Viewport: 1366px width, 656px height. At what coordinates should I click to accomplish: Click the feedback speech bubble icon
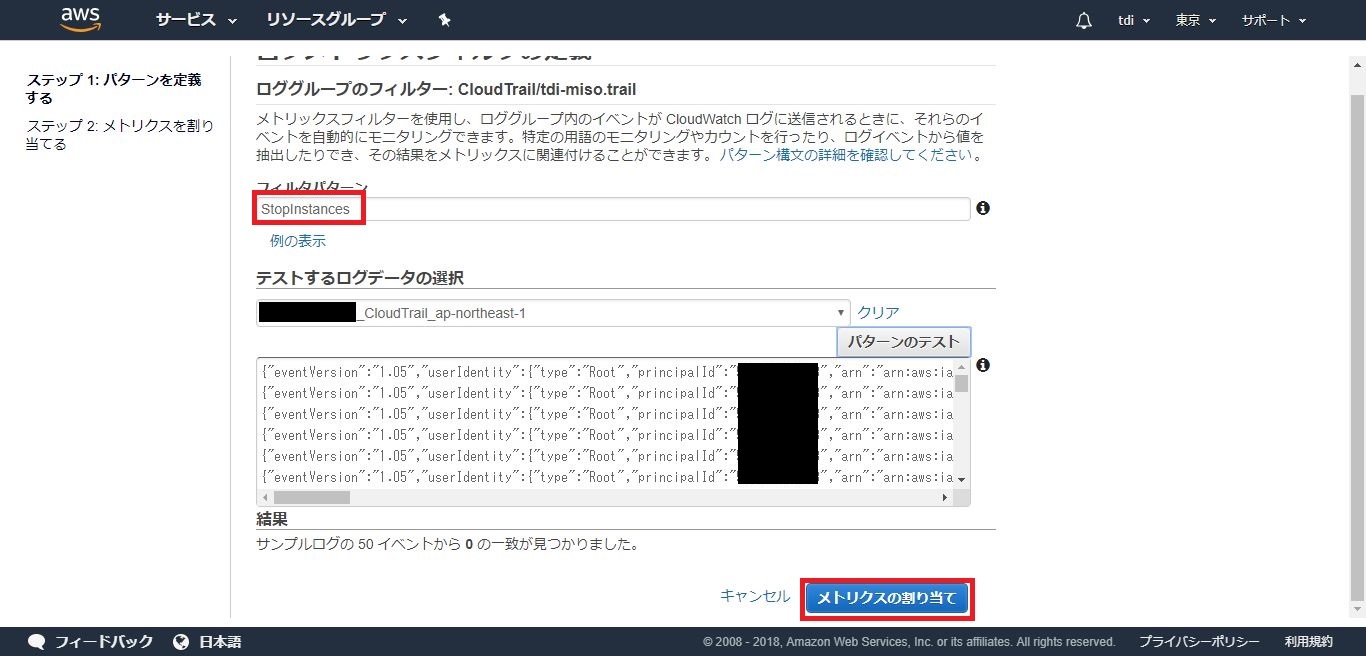click(x=37, y=642)
